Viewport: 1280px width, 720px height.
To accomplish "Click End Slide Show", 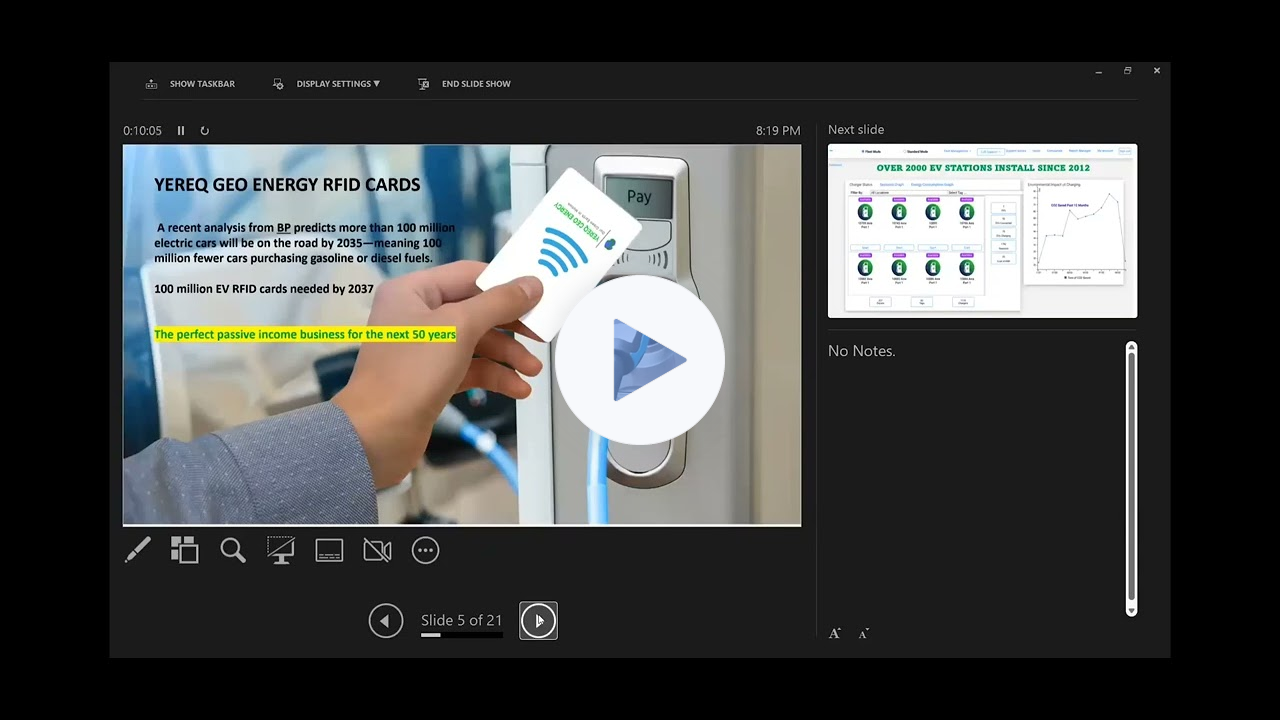I will click(465, 84).
